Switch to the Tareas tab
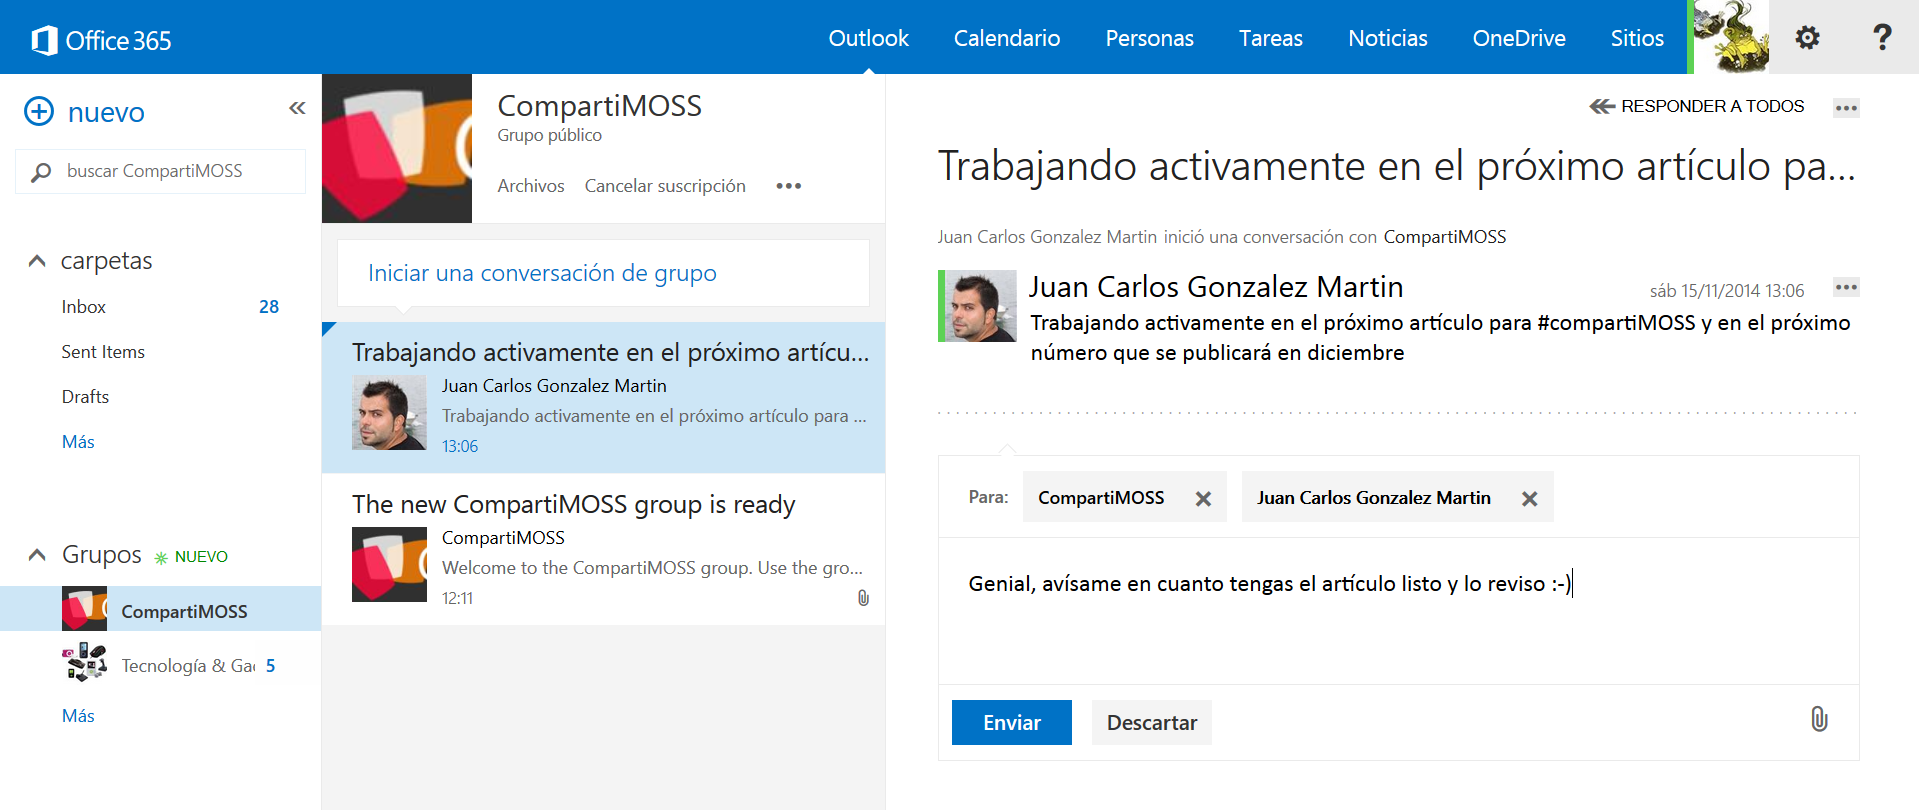Screen dimensions: 1919x810 [1271, 38]
